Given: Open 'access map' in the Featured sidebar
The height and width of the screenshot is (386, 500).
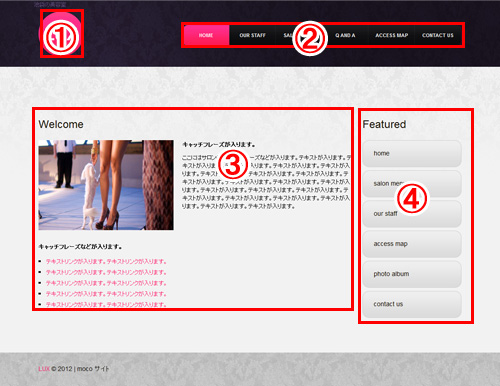Looking at the screenshot, I should [412, 244].
